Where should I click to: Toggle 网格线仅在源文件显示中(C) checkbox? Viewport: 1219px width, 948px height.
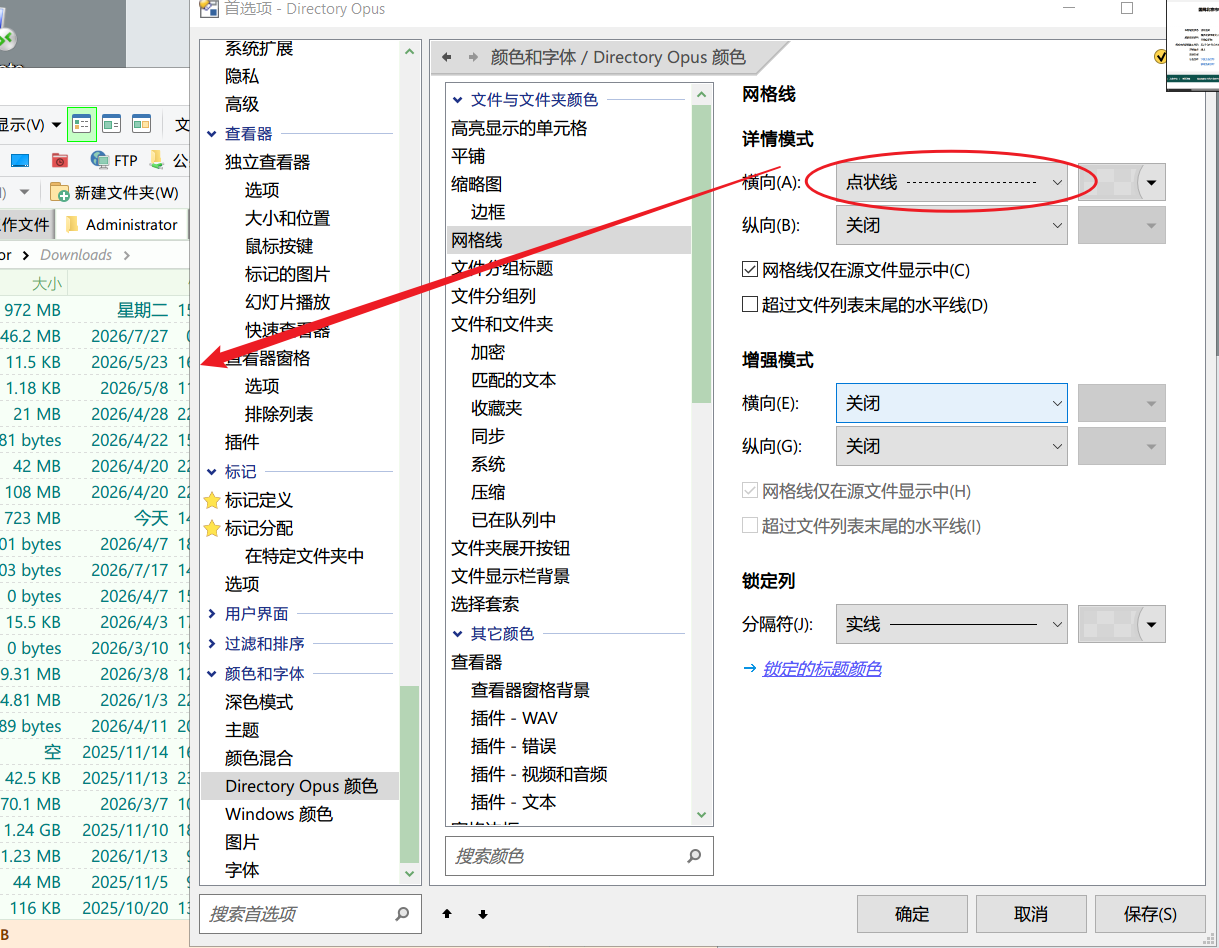750,270
